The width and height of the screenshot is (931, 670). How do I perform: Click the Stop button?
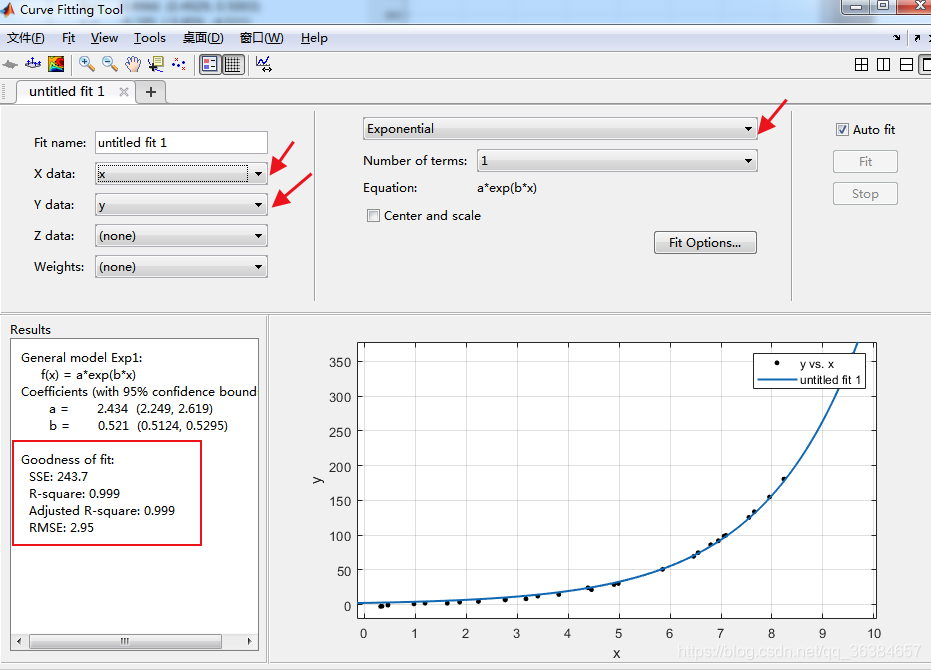[865, 194]
